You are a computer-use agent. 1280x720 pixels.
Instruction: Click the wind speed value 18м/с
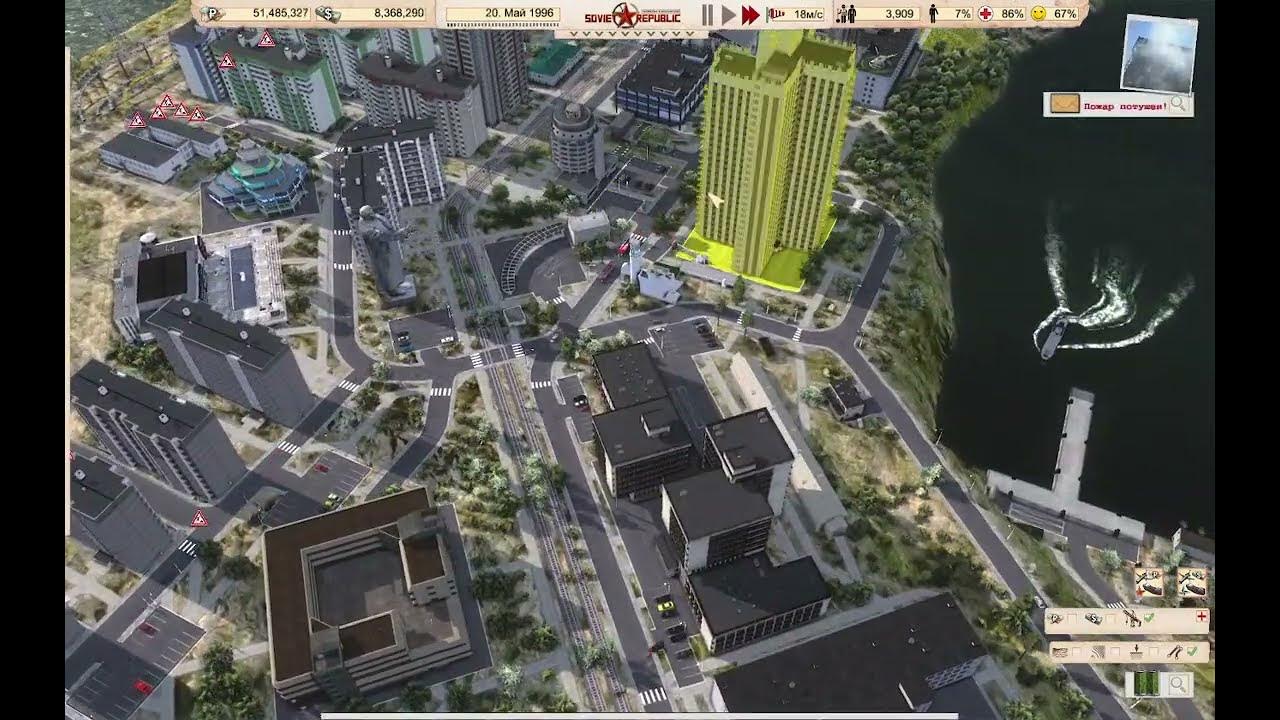coord(809,14)
